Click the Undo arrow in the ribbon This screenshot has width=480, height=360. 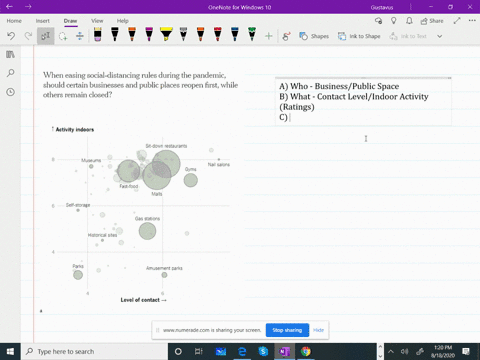(11, 36)
